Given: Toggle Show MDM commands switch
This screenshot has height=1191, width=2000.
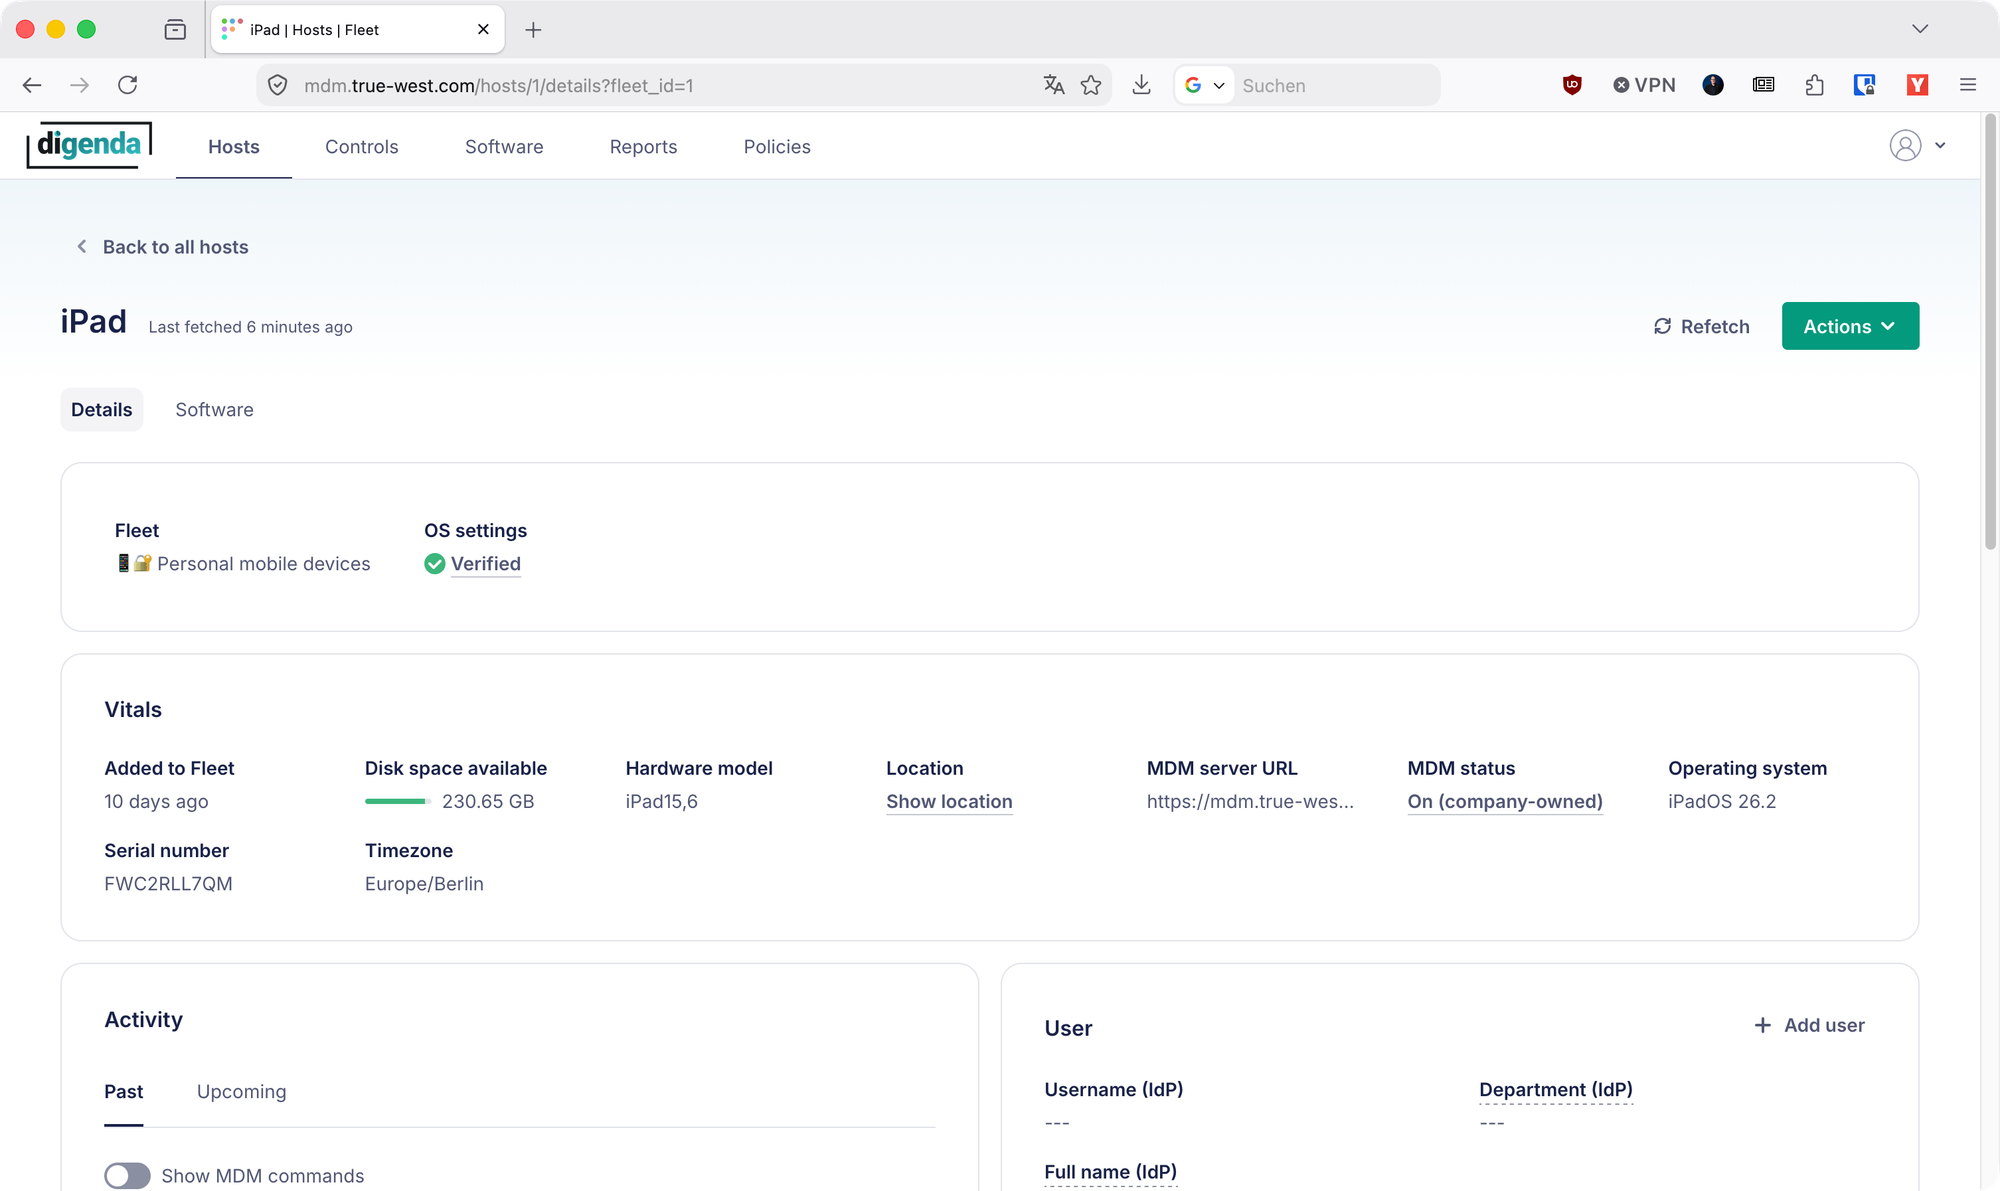Looking at the screenshot, I should 127,1176.
